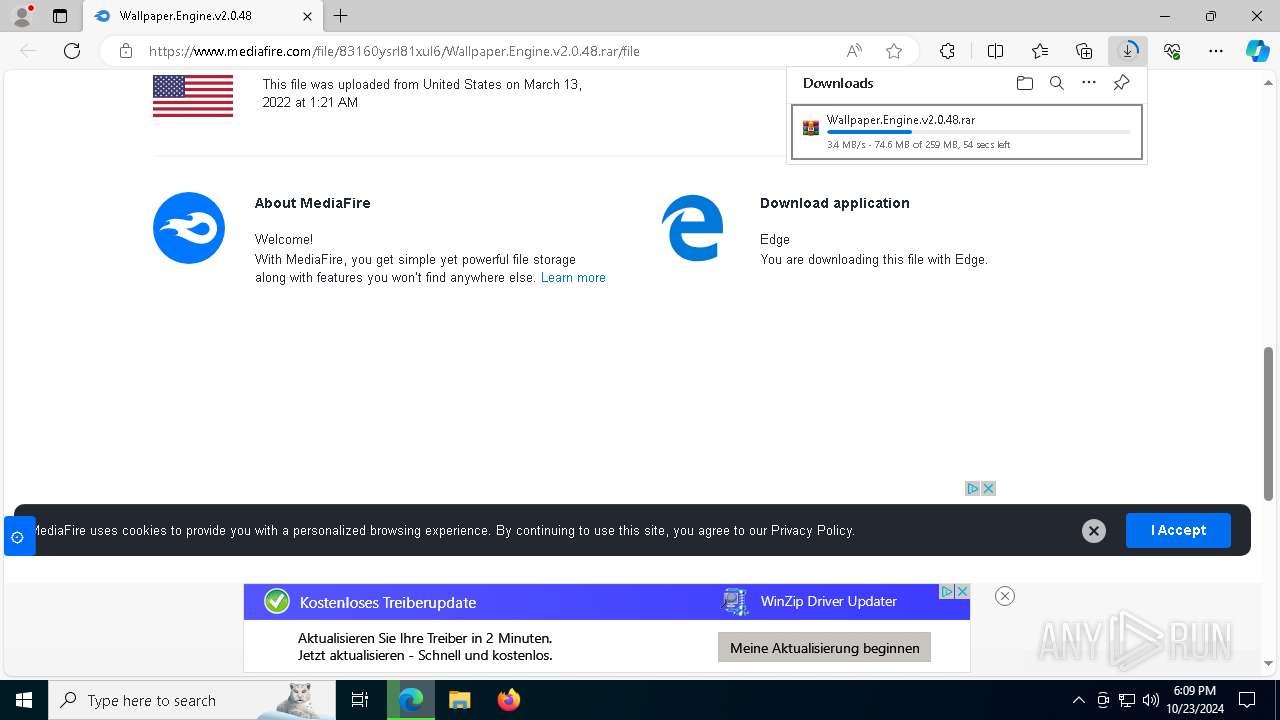Open the Extensions puzzle icon
Viewport: 1280px width, 720px height.
click(947, 51)
